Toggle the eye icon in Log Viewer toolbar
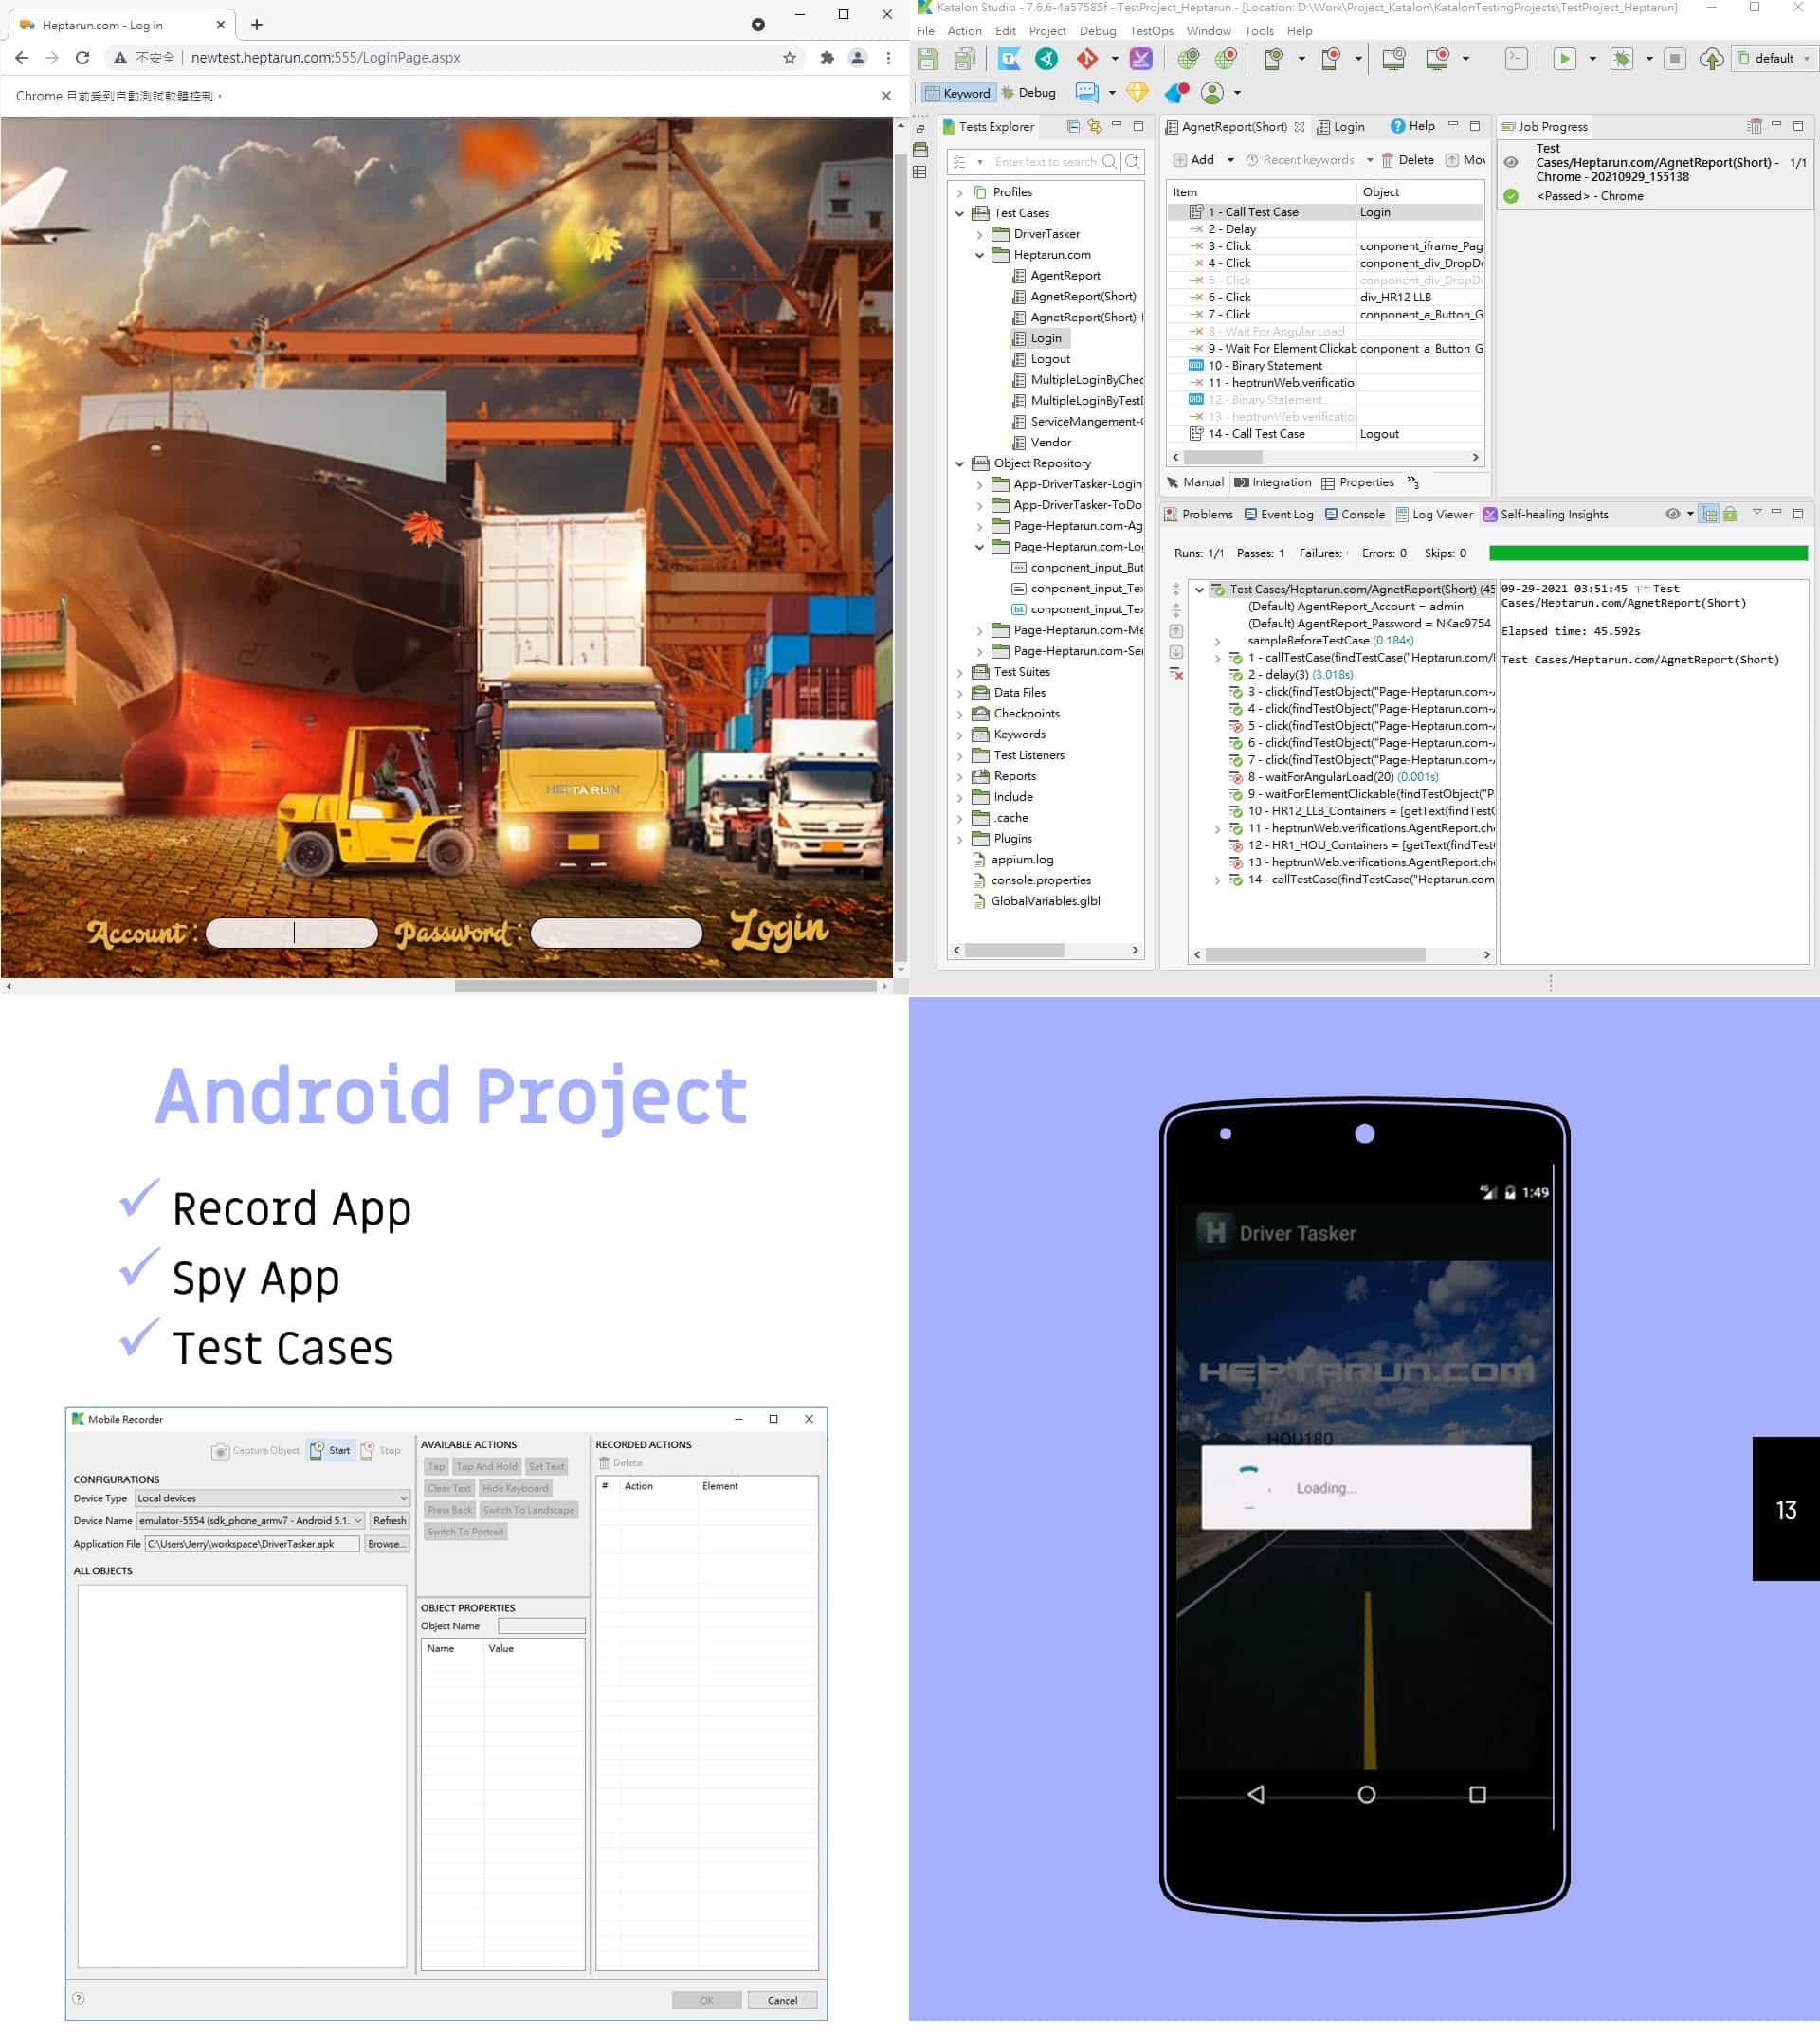 coord(1672,514)
